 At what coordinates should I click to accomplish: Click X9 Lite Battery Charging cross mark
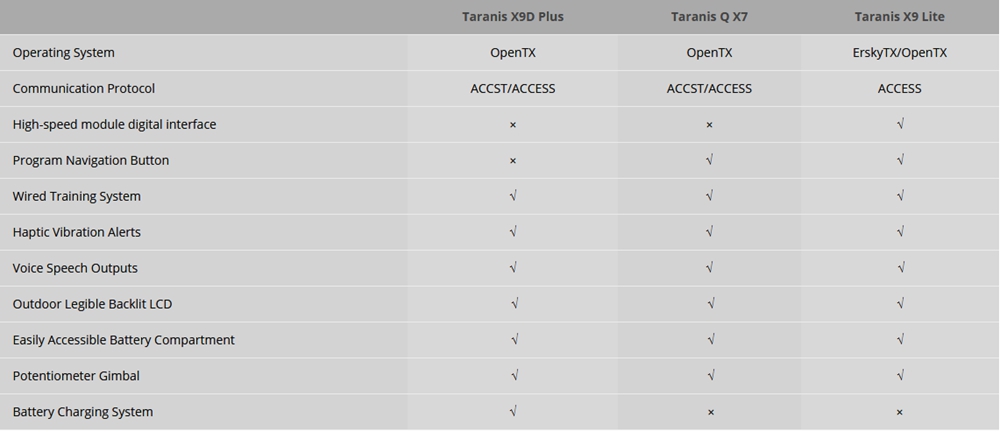900,412
